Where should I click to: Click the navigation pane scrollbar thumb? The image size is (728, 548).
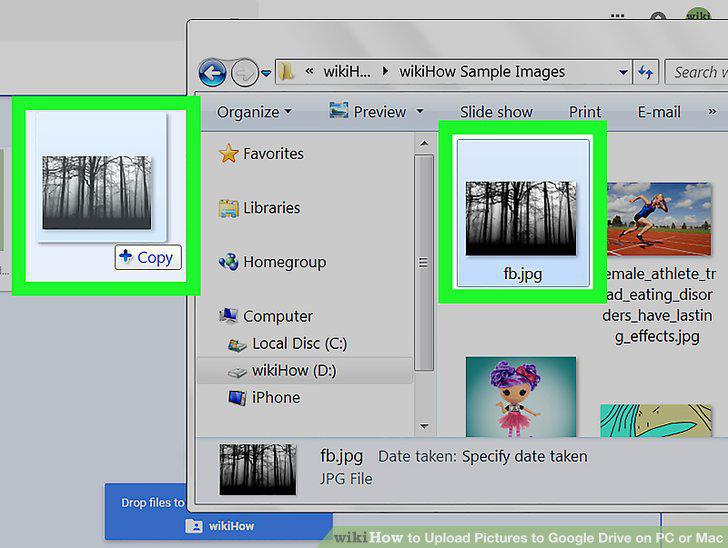click(x=423, y=263)
